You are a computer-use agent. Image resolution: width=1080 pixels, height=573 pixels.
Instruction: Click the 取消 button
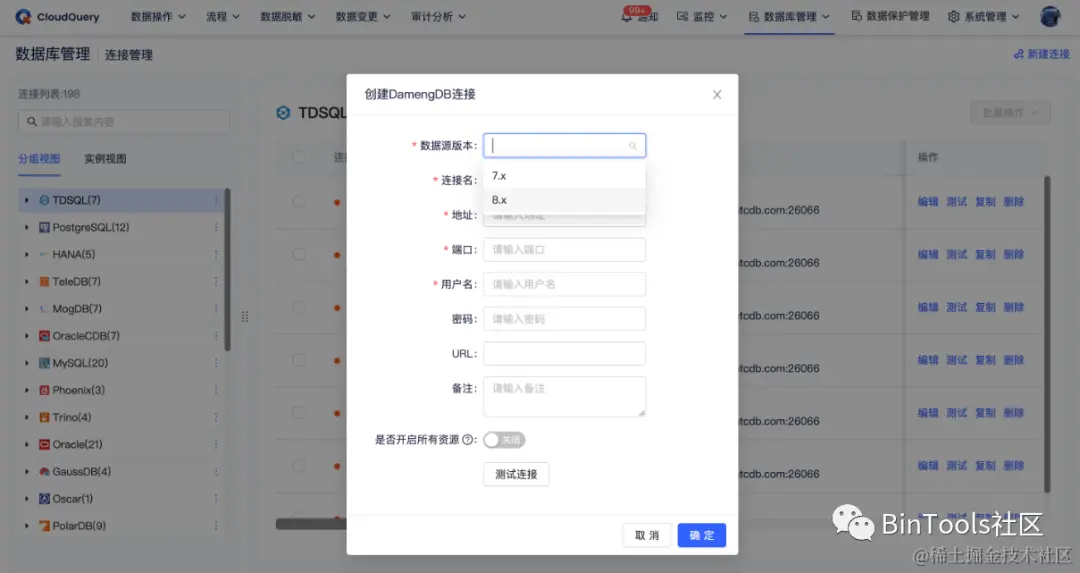(x=647, y=535)
